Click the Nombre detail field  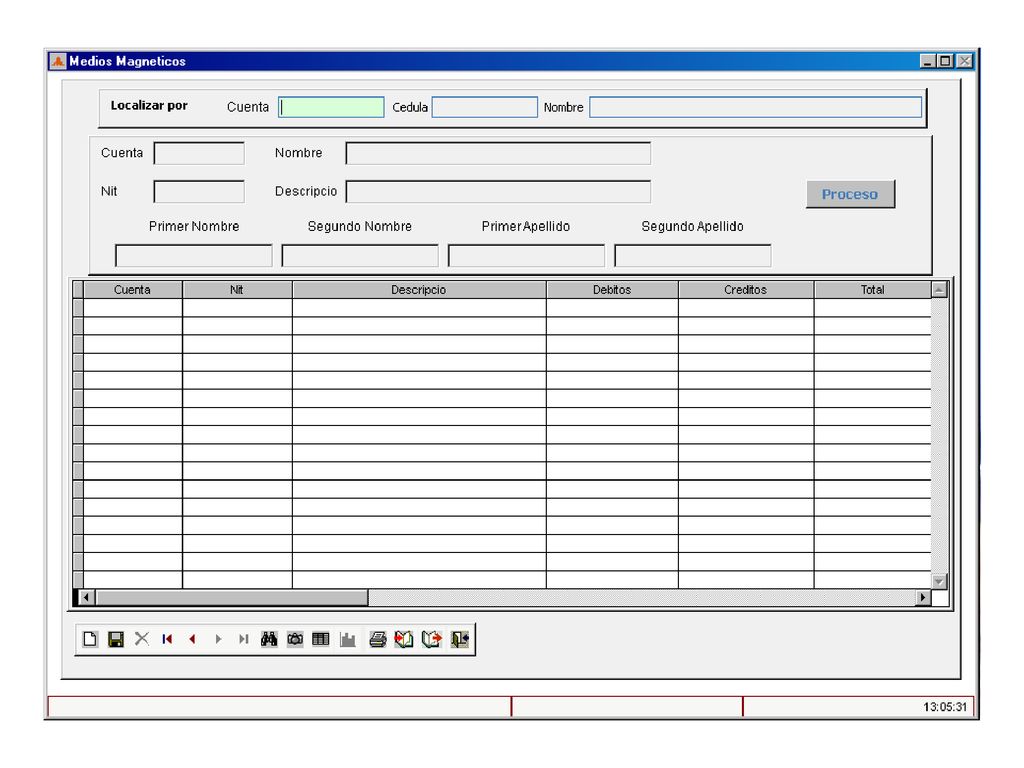point(498,153)
